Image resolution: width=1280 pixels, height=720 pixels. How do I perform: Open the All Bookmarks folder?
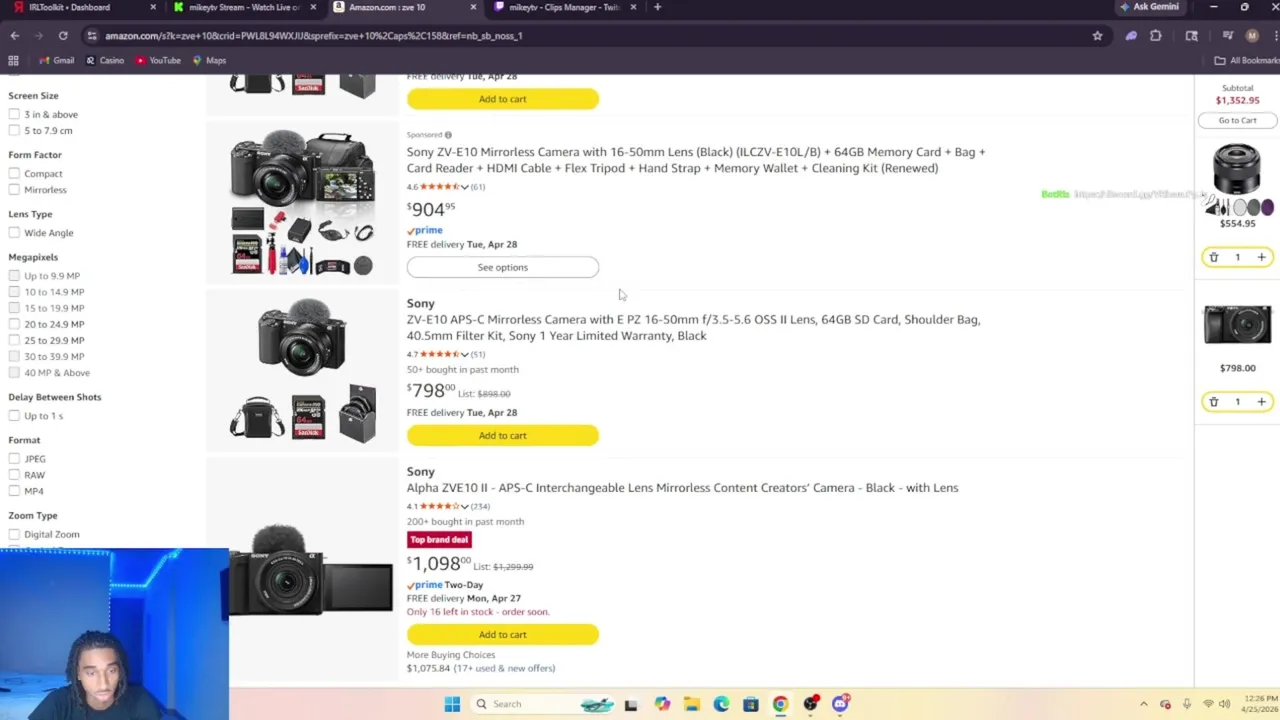1246,60
